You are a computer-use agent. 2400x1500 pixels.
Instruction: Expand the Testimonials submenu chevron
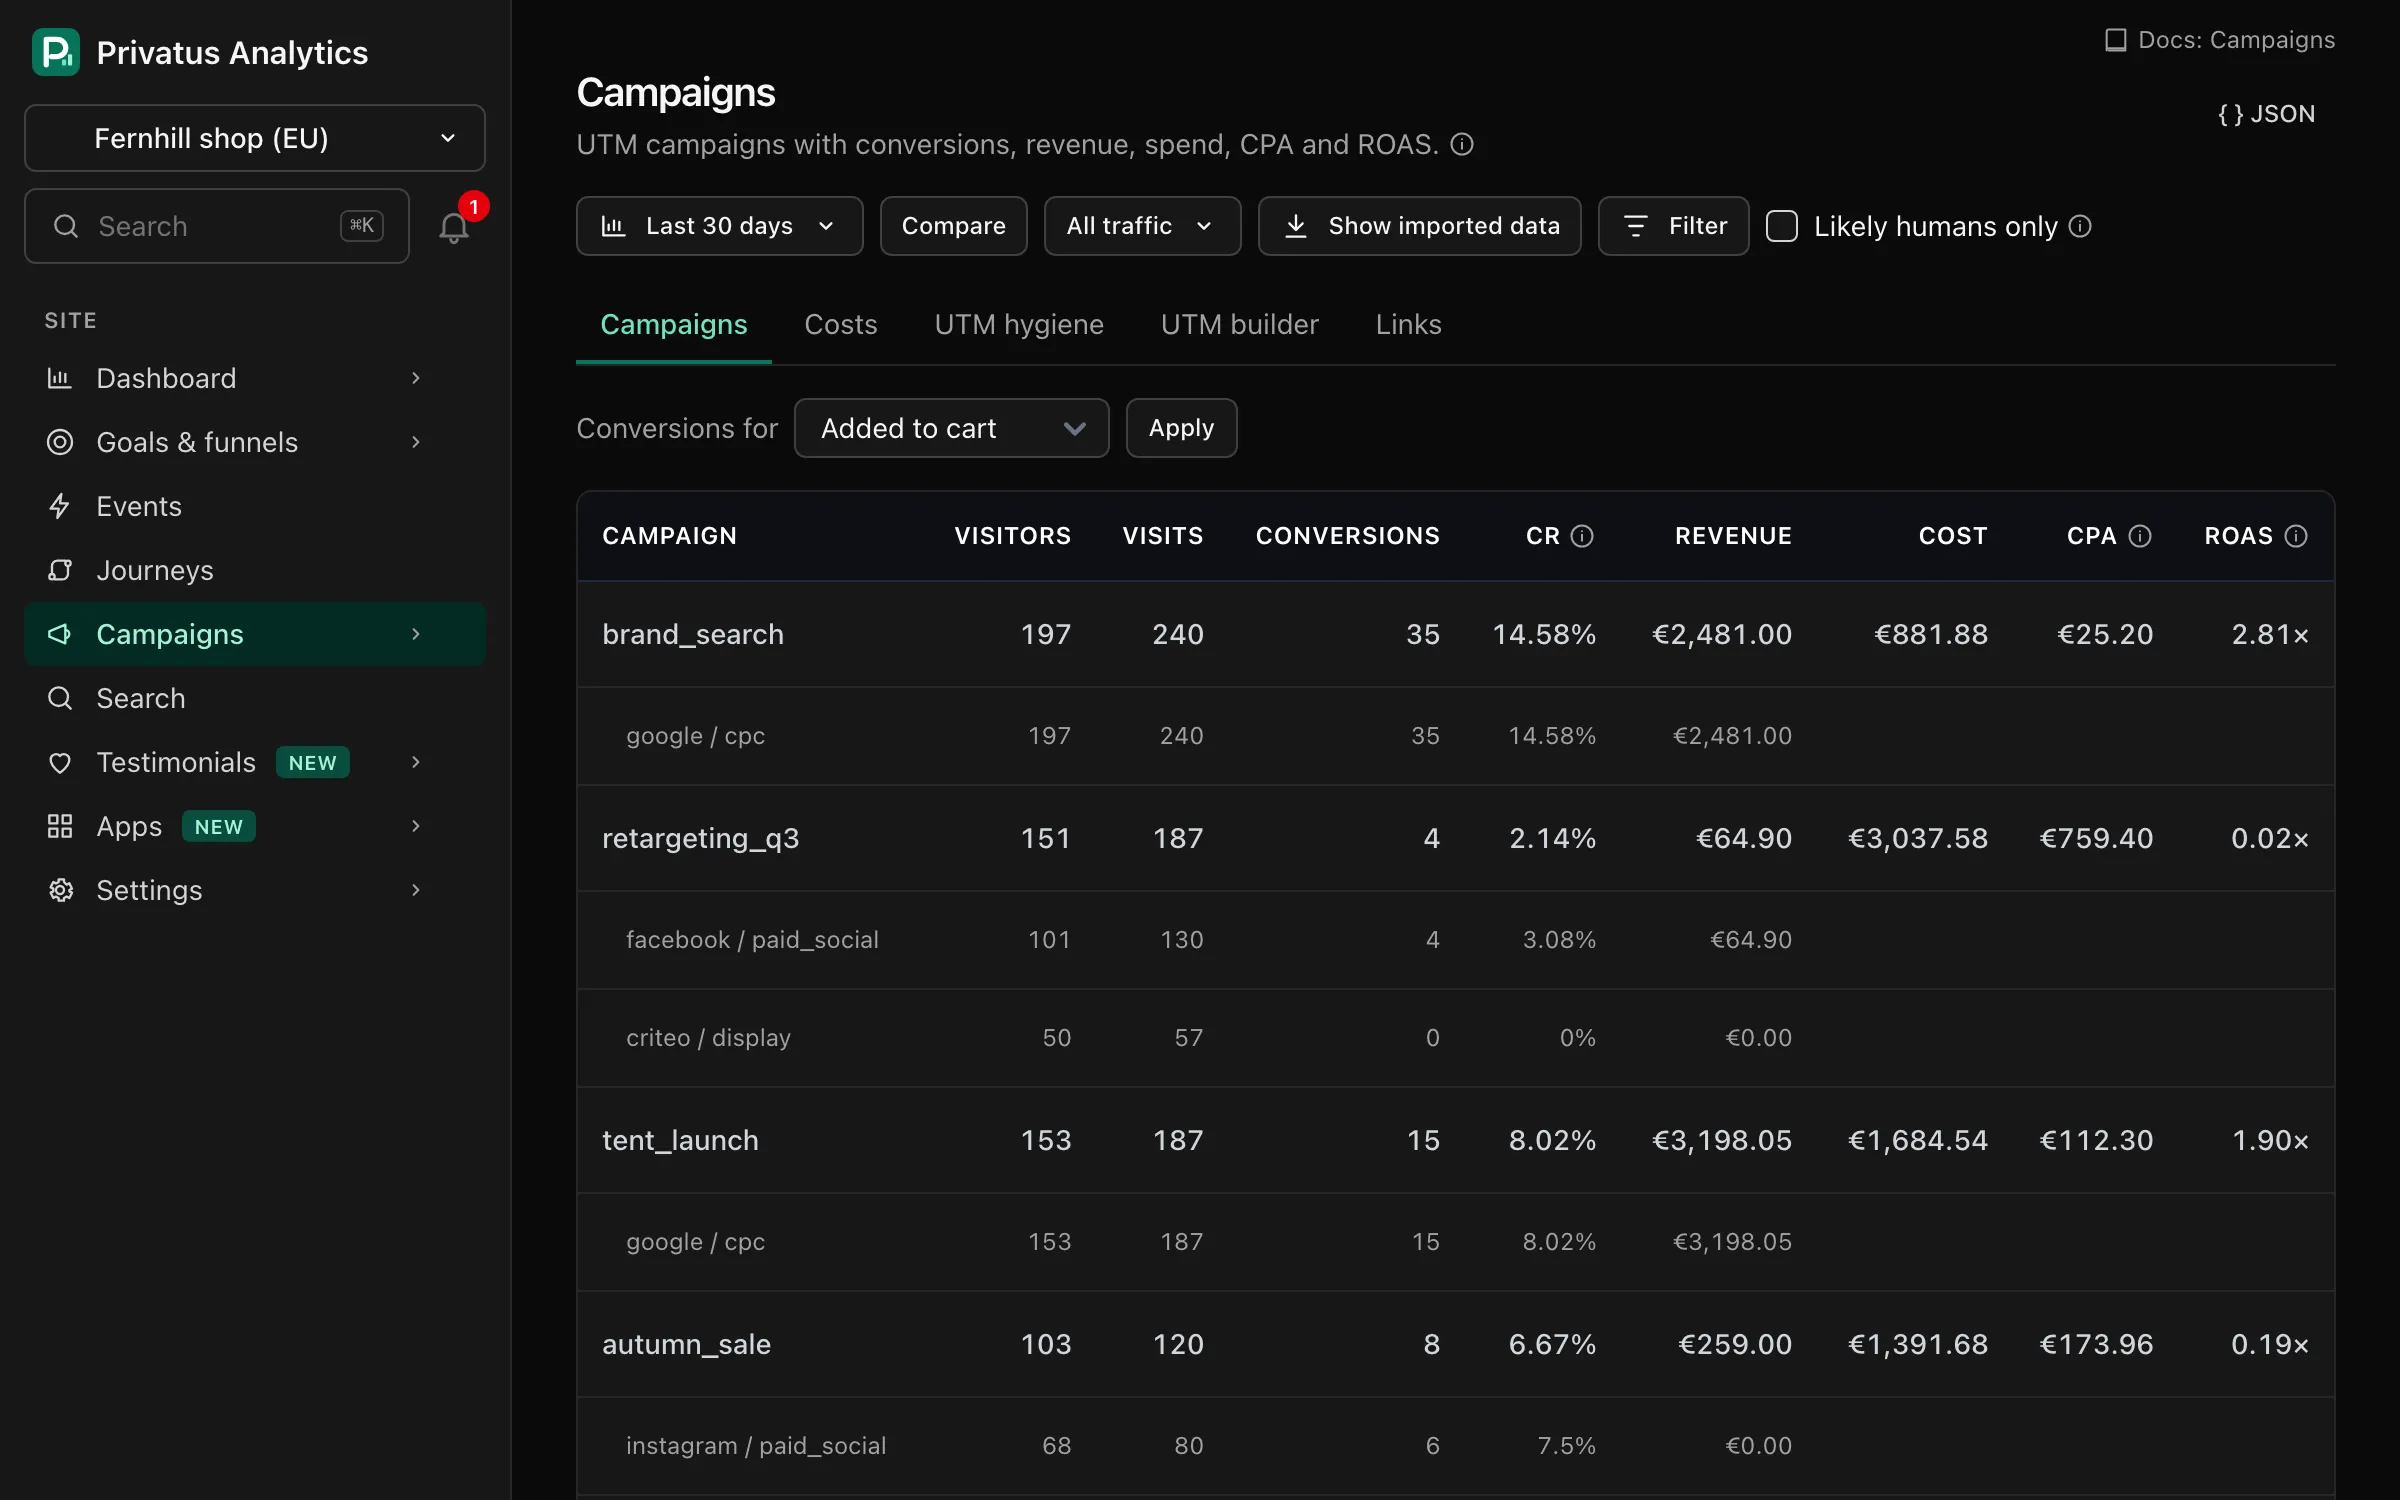click(x=416, y=762)
